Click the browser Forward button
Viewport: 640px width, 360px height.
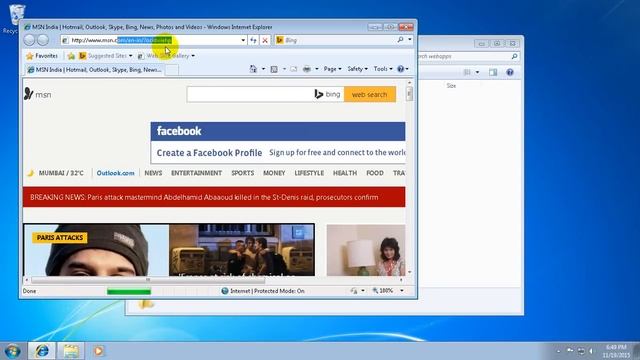tap(43, 40)
